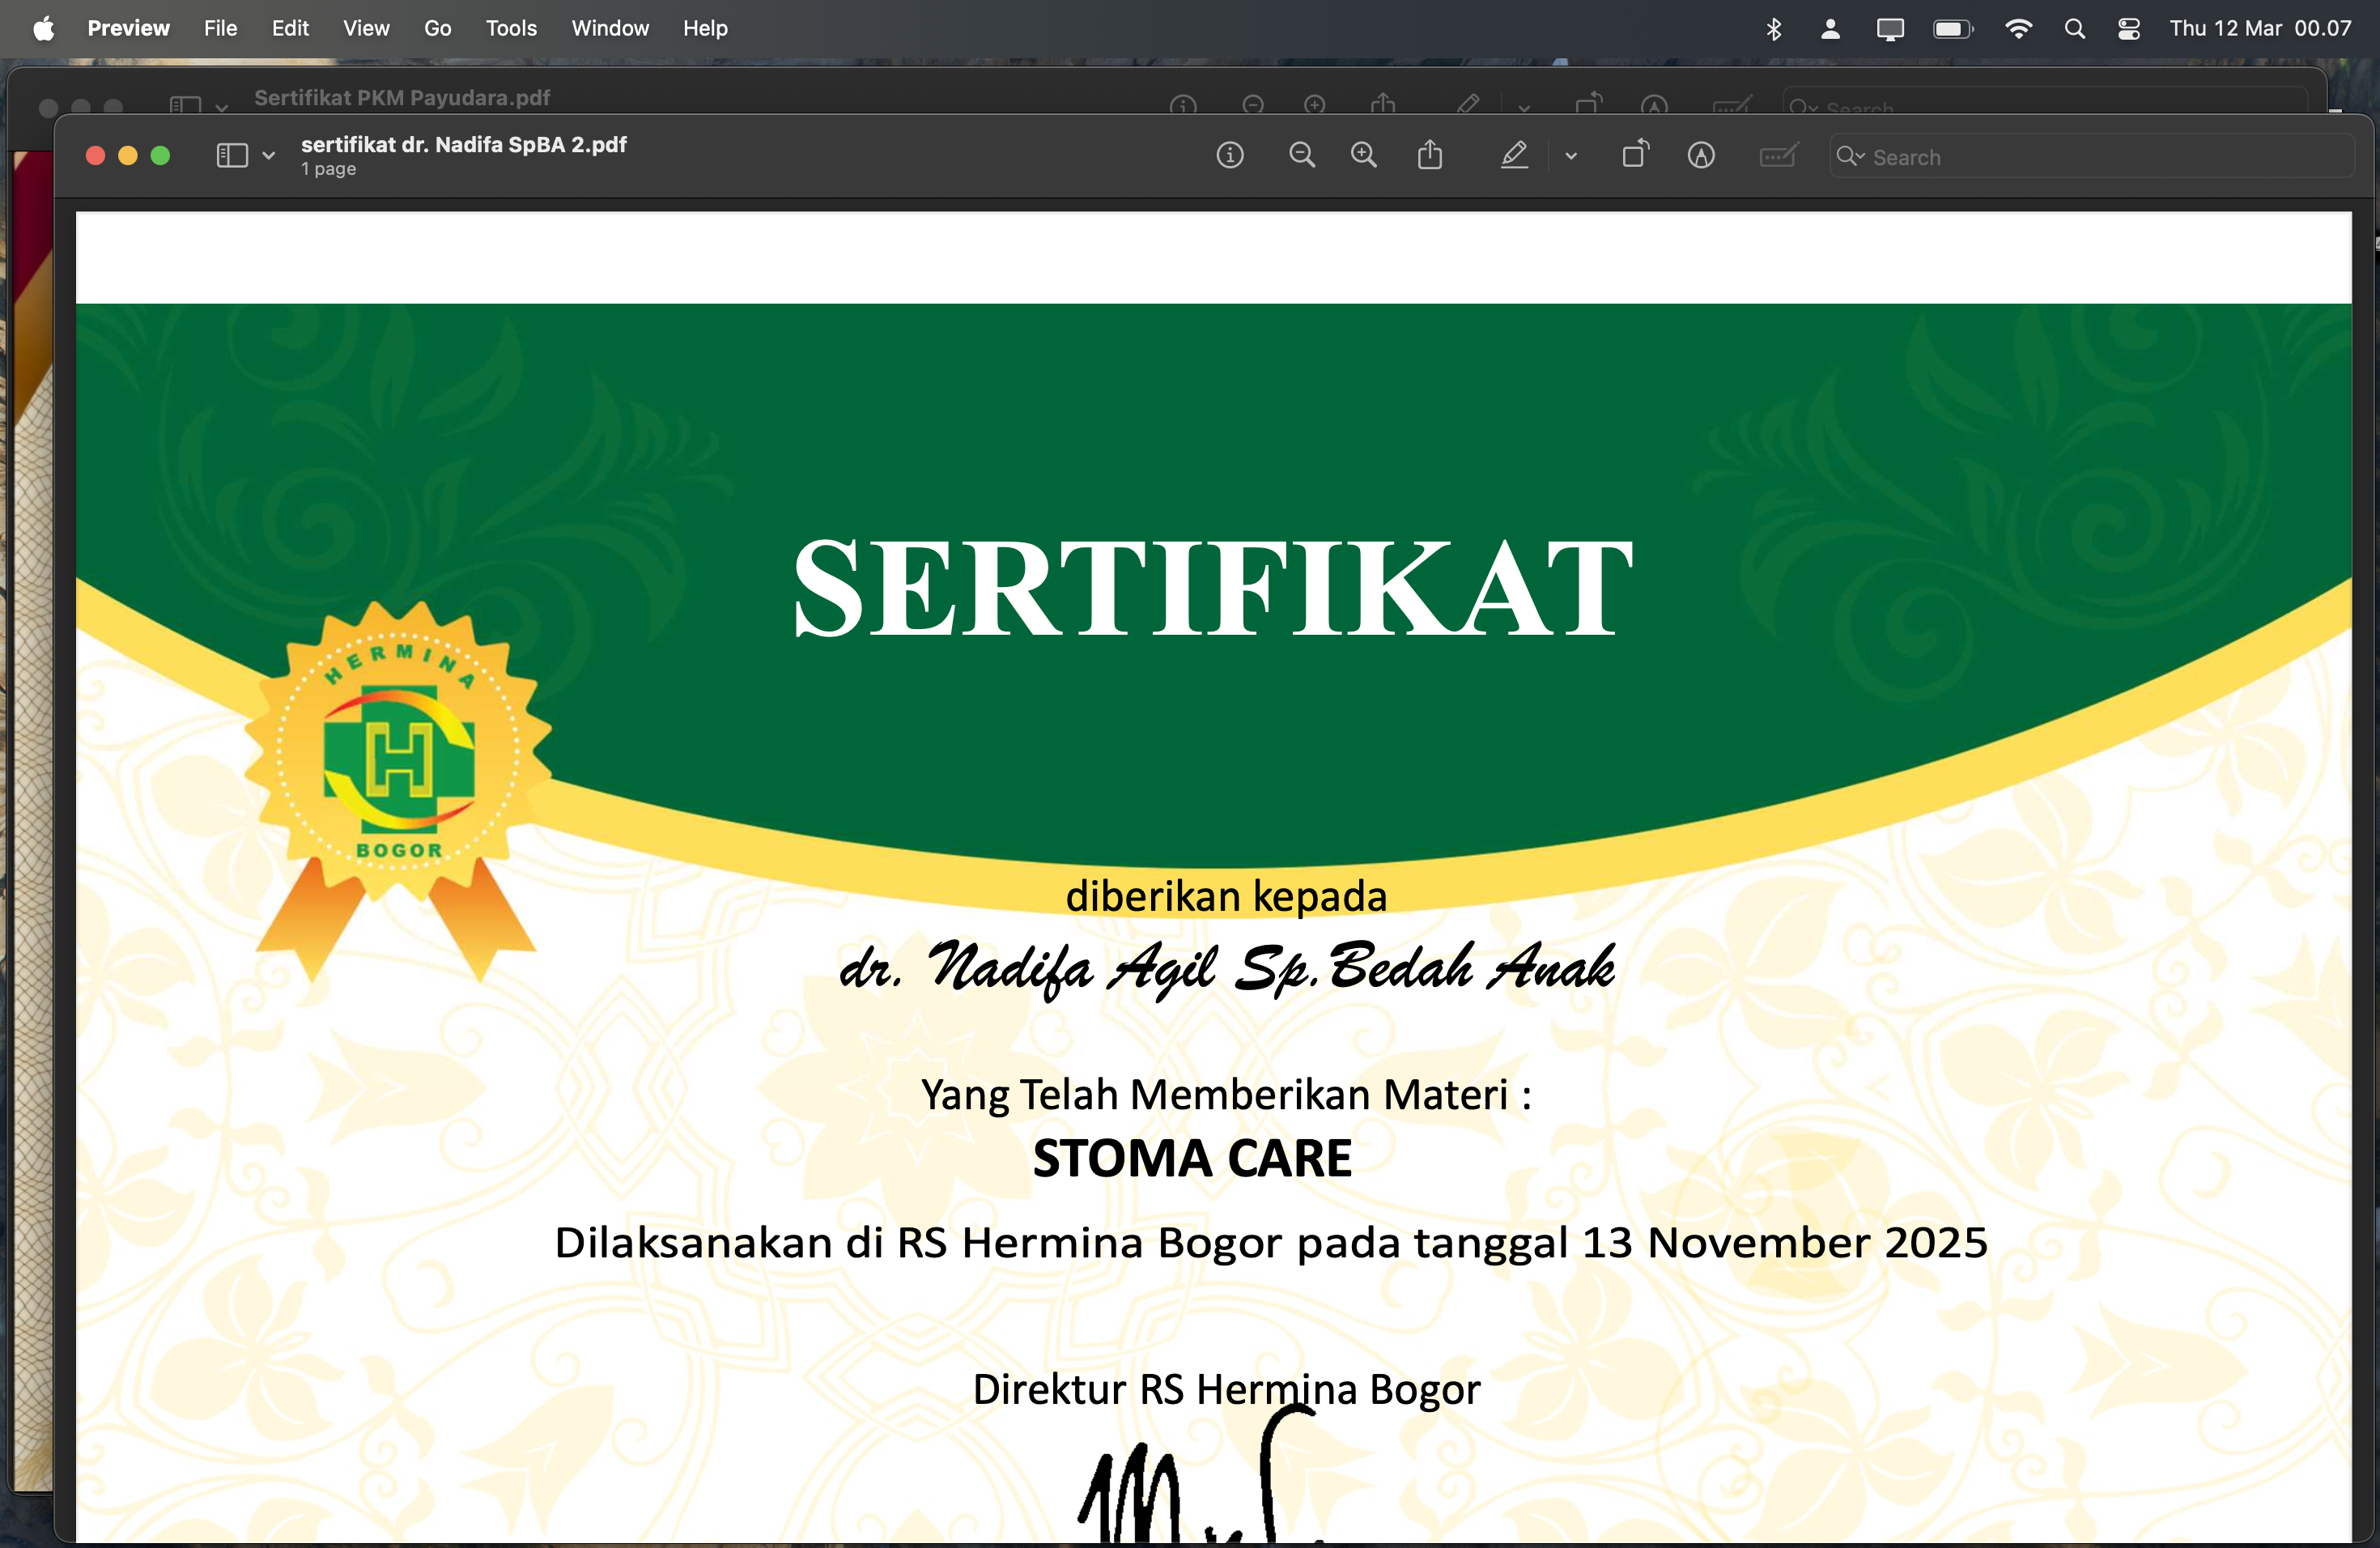Click the Spotlight search icon
Screen dimensions: 2380x1548
click(x=2074, y=28)
